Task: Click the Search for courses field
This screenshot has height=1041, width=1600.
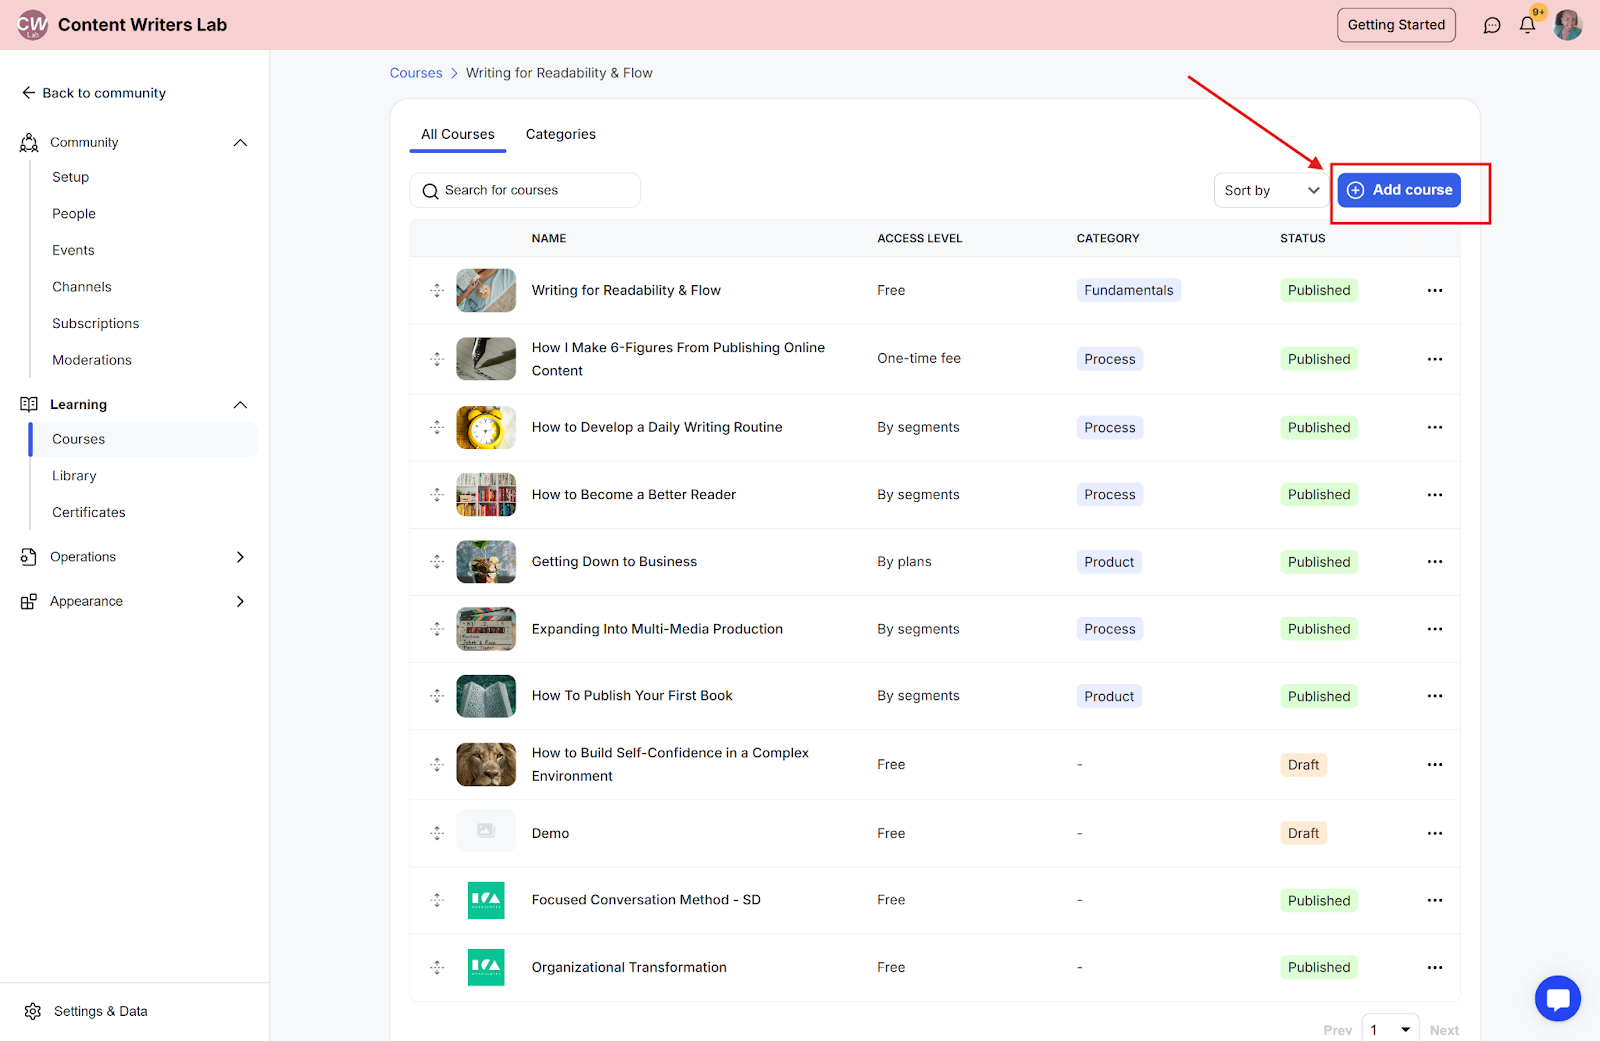Action: coord(525,190)
